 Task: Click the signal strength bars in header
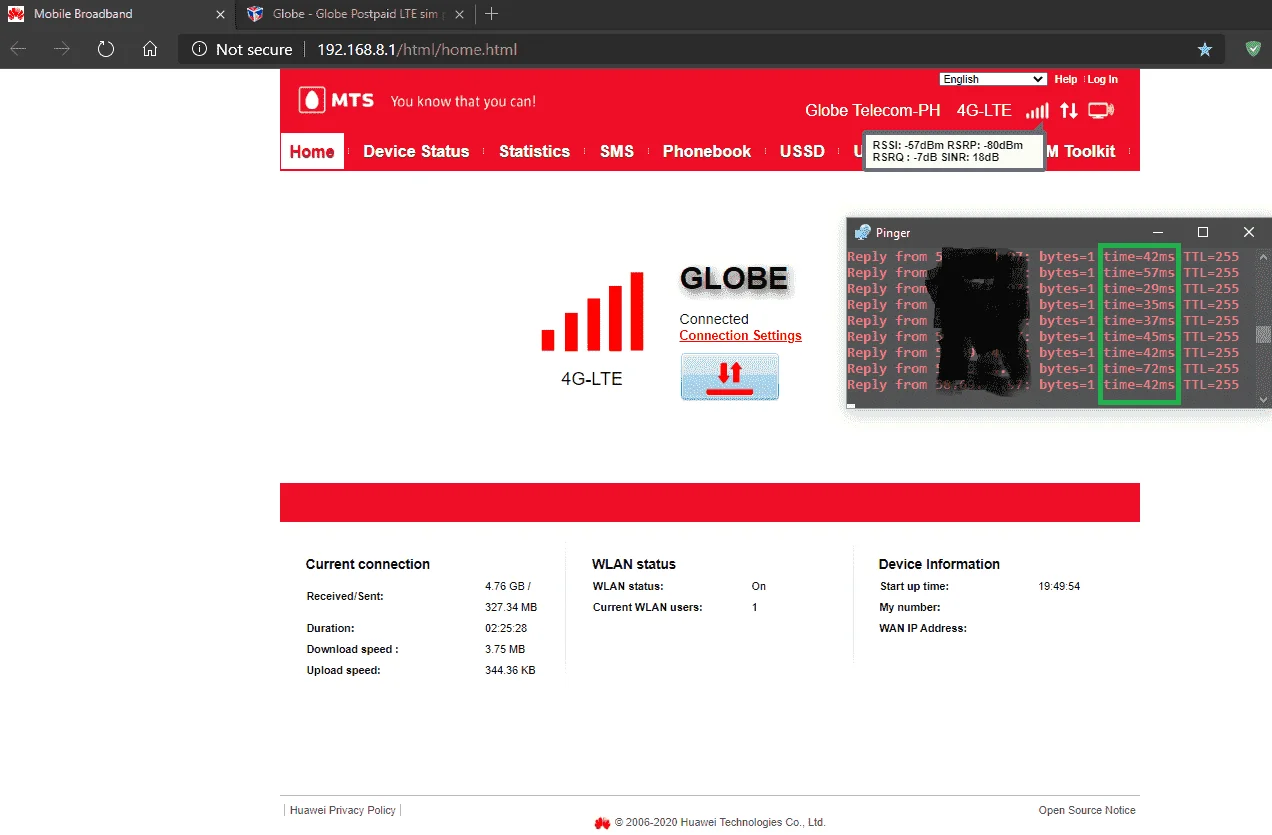click(1037, 110)
